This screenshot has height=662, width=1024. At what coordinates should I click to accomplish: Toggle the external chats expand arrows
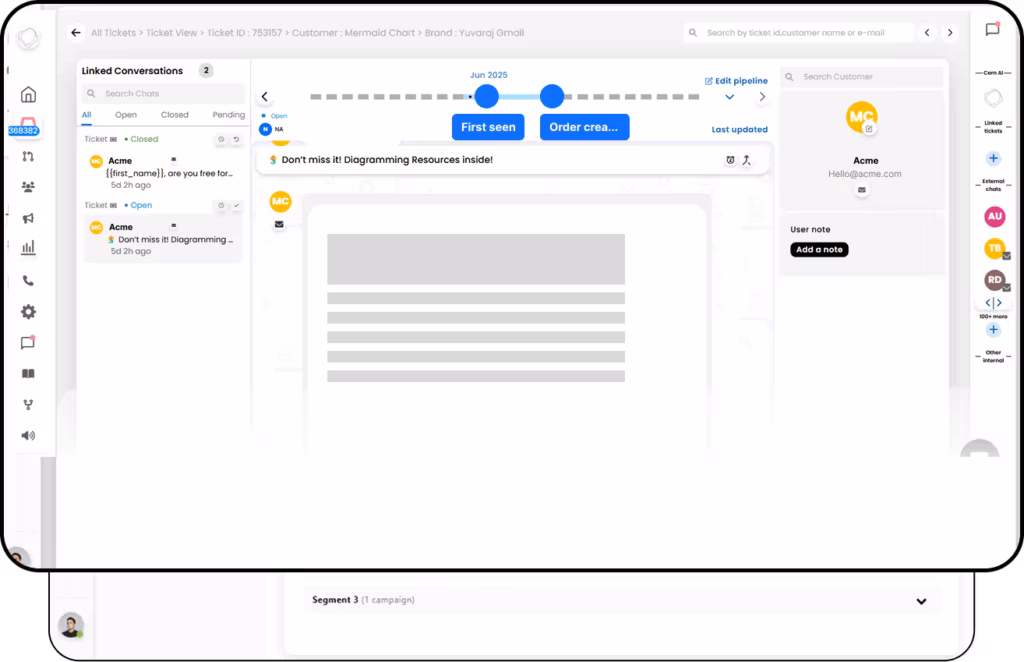(993, 302)
